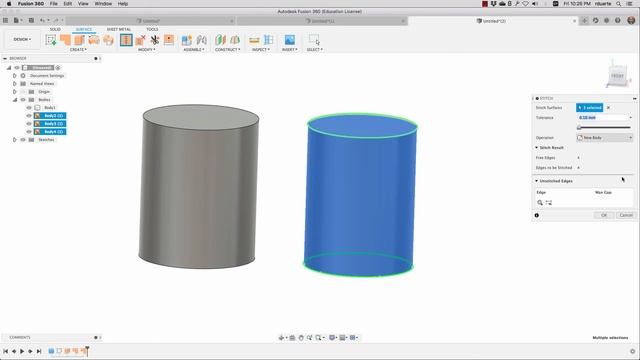
Task: Open the data panel grid icon
Action: (5, 20)
